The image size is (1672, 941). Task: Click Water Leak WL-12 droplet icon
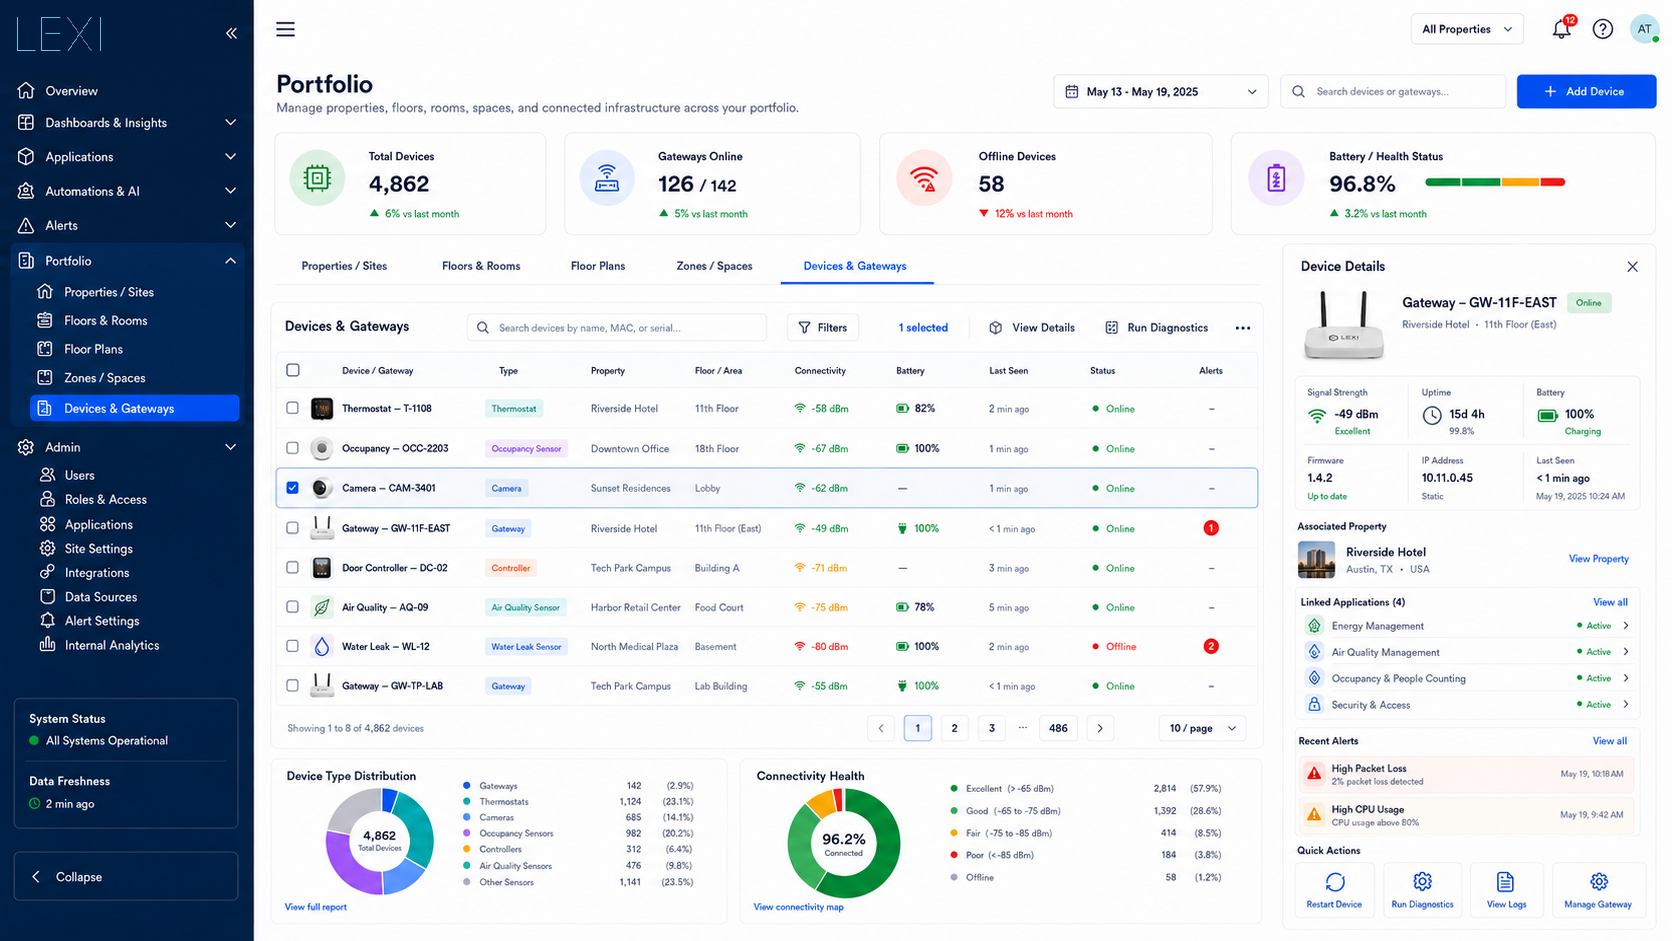click(x=322, y=646)
